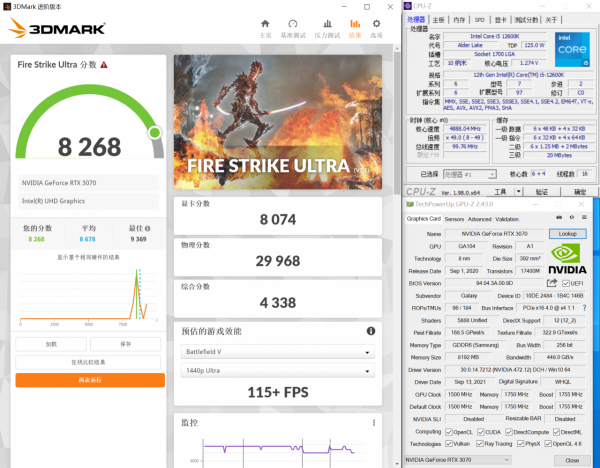Switch to the Validation tab in GPU-Z
The height and width of the screenshot is (468, 600).
[507, 219]
